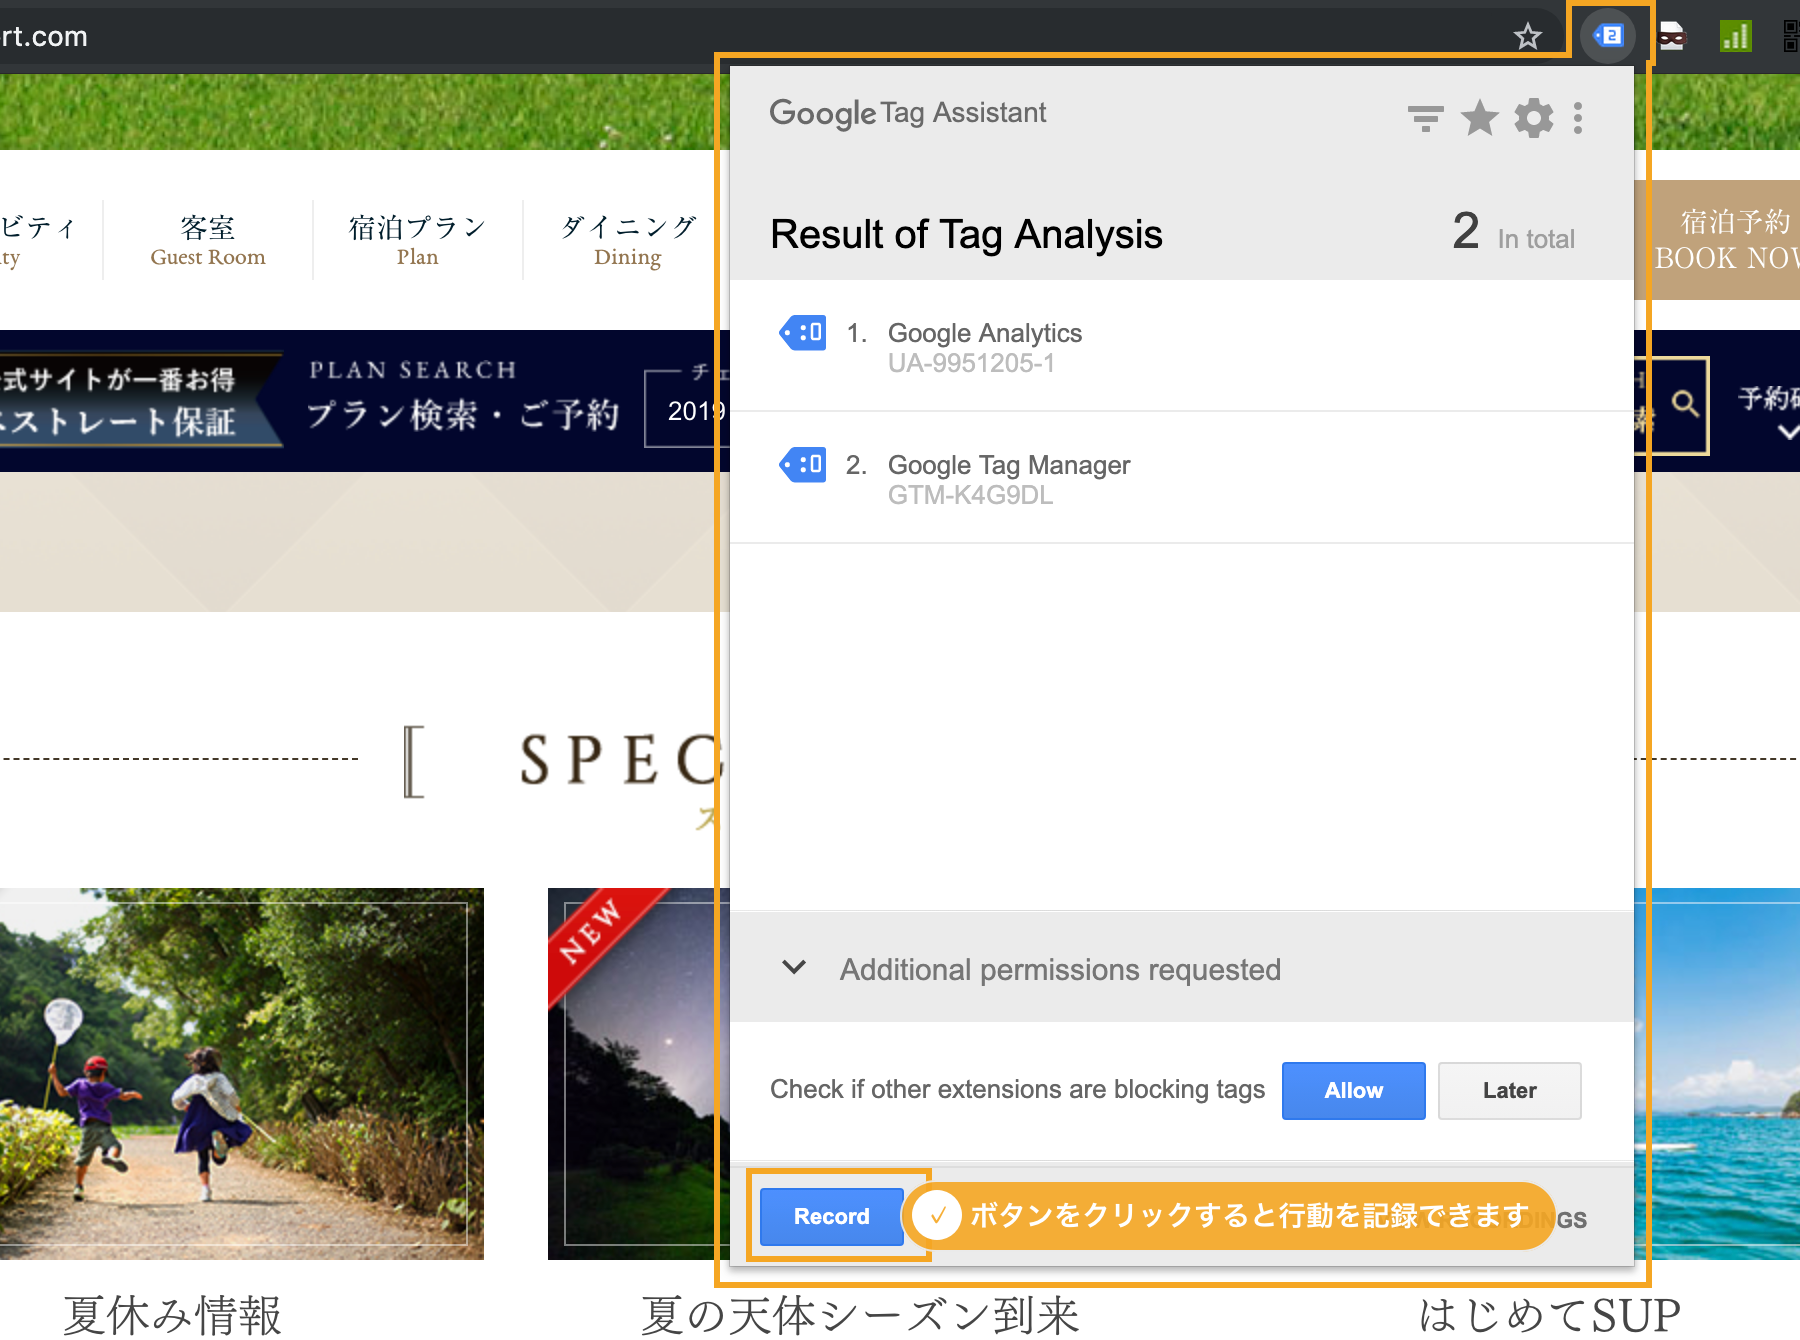Open the three-dot more options menu
This screenshot has height=1340, width=1800.
click(1578, 119)
